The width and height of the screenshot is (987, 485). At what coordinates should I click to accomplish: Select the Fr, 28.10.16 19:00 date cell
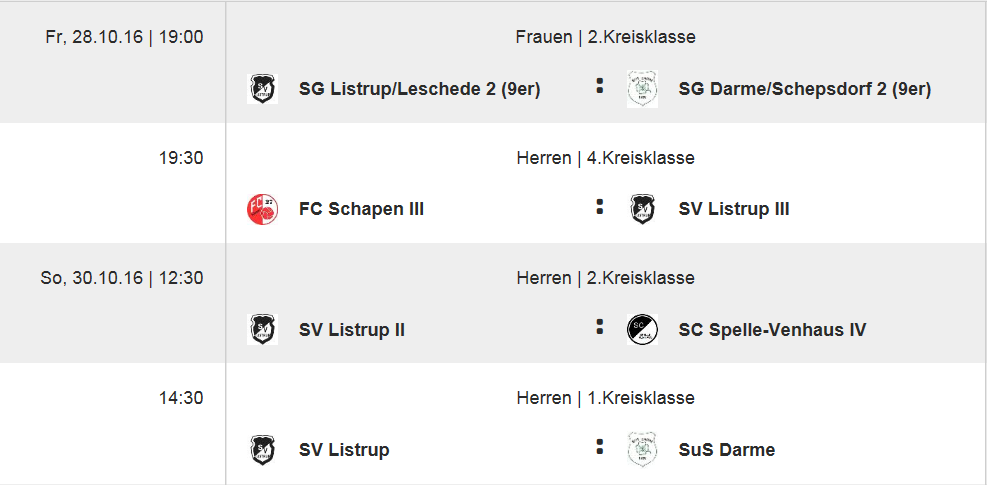click(125, 37)
